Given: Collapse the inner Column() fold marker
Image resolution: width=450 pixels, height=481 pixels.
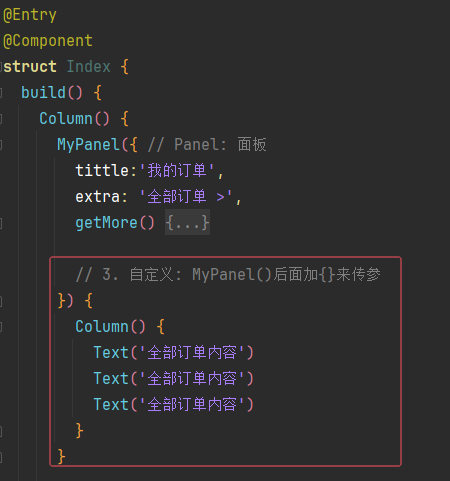Looking at the screenshot, I should [1, 327].
